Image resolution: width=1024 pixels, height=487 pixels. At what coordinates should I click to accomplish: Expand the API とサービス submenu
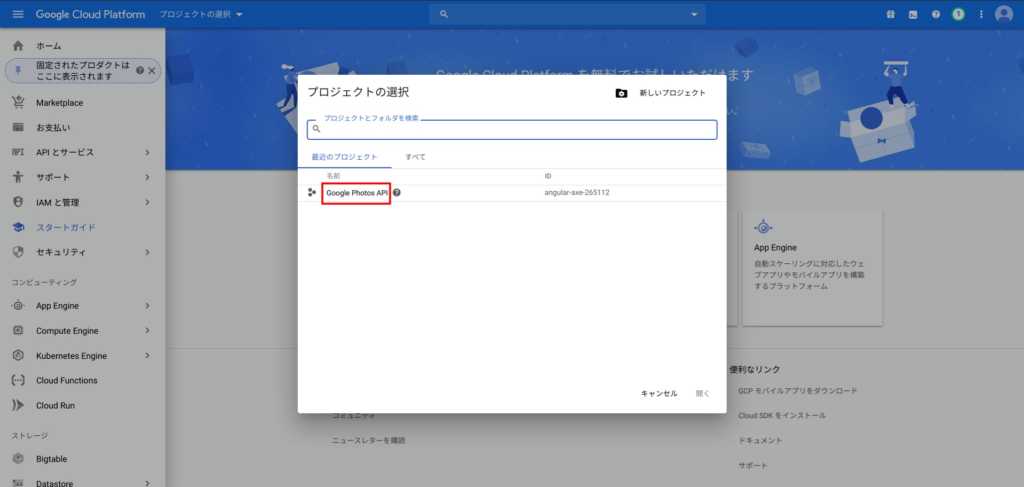click(x=147, y=152)
